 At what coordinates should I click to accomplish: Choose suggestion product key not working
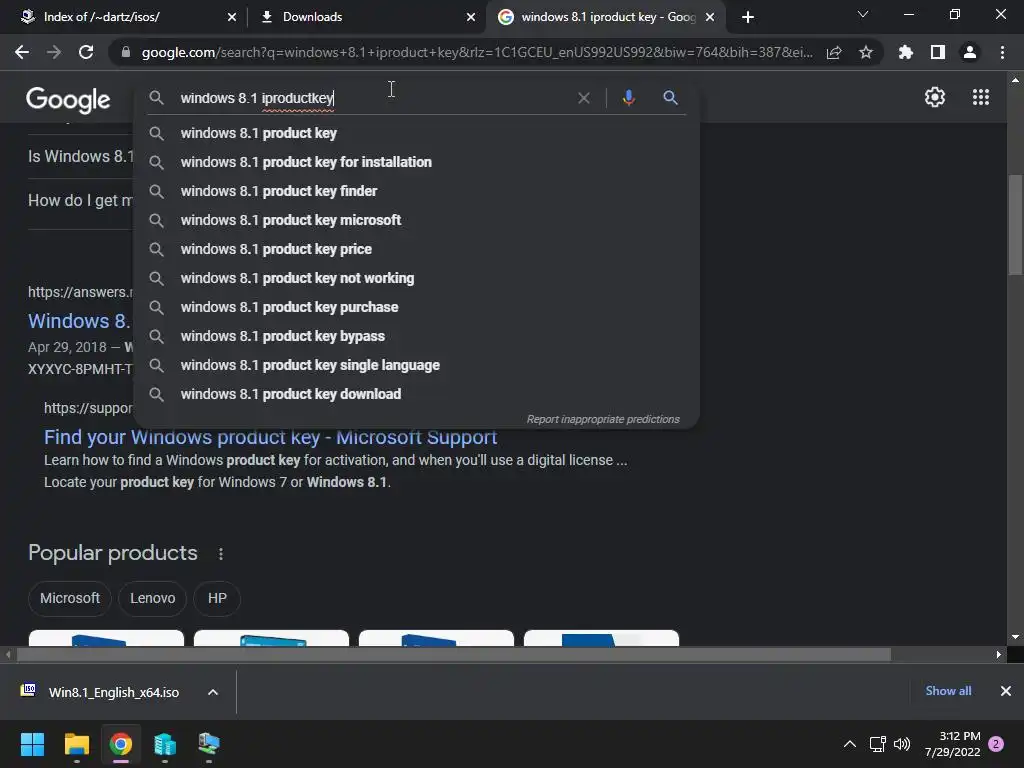tap(417, 278)
